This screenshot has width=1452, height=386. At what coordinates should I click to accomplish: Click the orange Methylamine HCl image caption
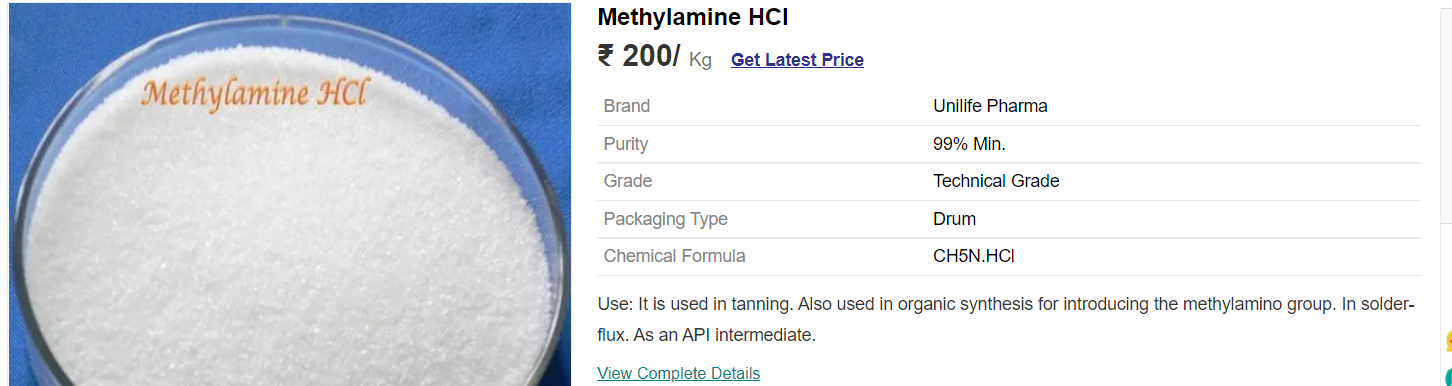point(255,93)
